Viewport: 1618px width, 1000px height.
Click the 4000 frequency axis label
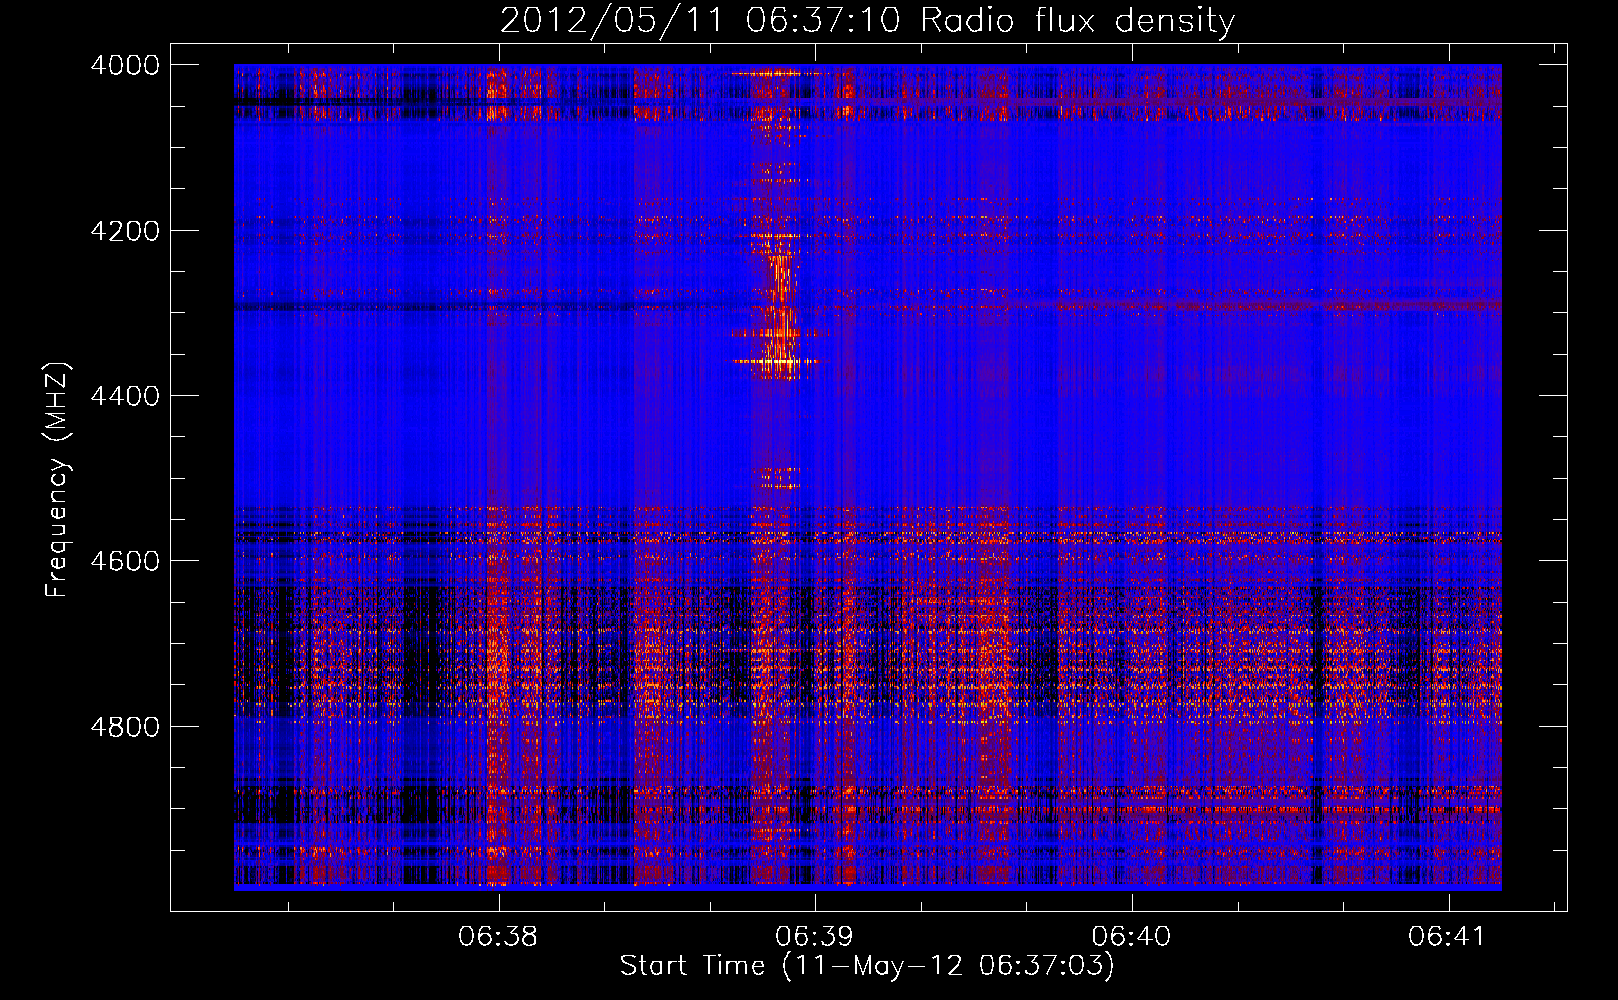click(x=125, y=65)
